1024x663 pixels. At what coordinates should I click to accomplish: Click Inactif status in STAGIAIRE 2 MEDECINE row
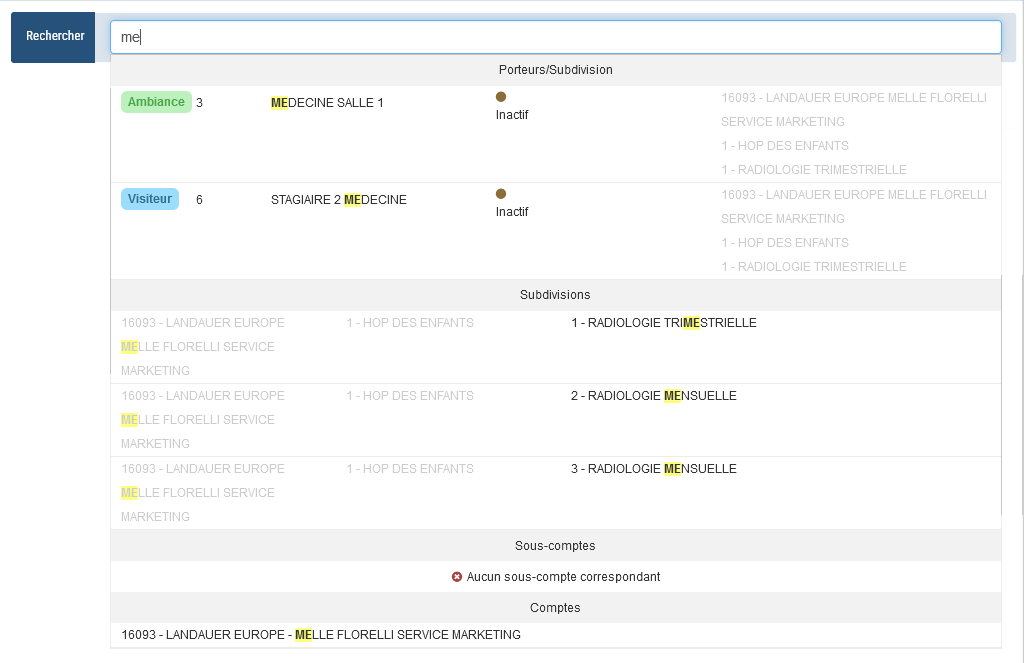pyautogui.click(x=512, y=212)
